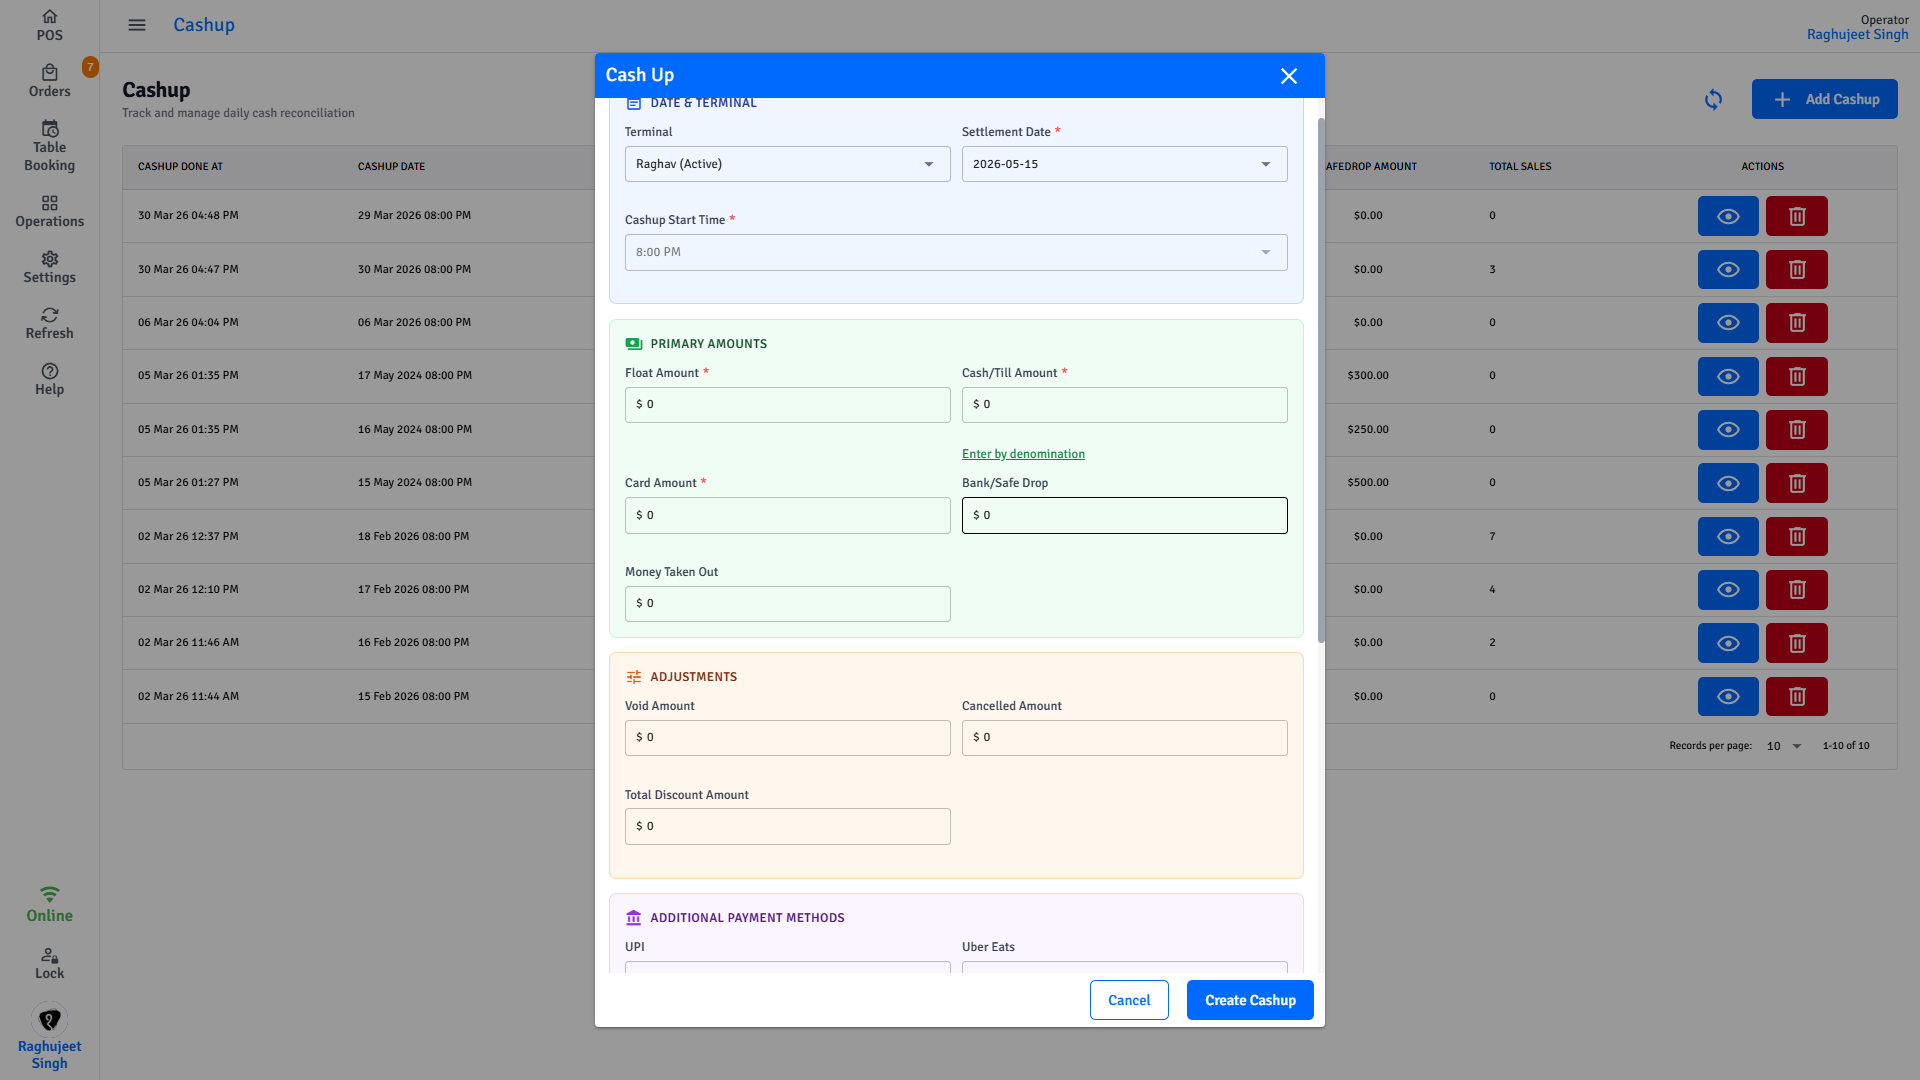This screenshot has width=1920, height=1080.
Task: Focus the Card Amount input field
Action: (x=787, y=515)
